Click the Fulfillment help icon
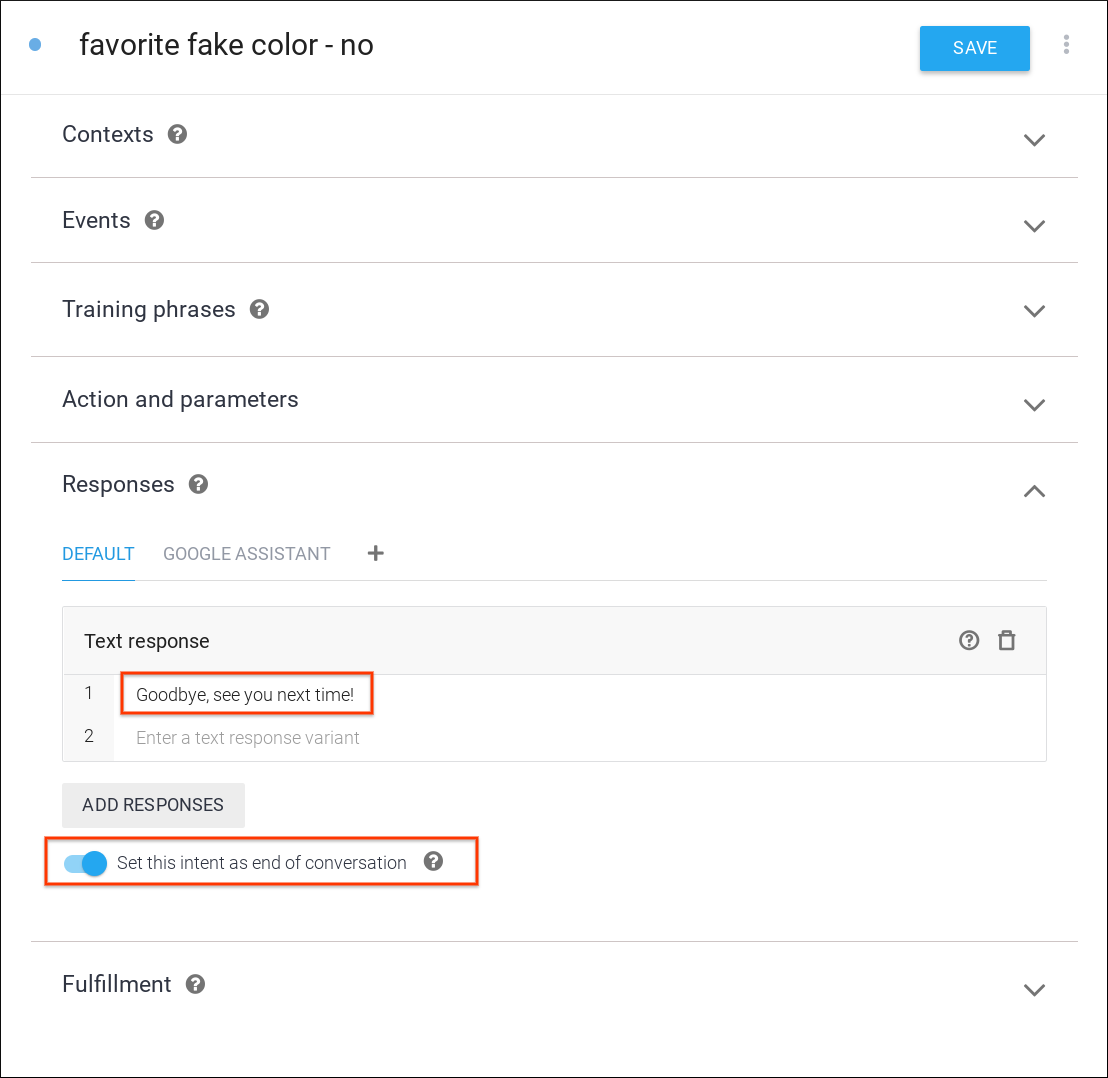1108x1078 pixels. pyautogui.click(x=196, y=984)
